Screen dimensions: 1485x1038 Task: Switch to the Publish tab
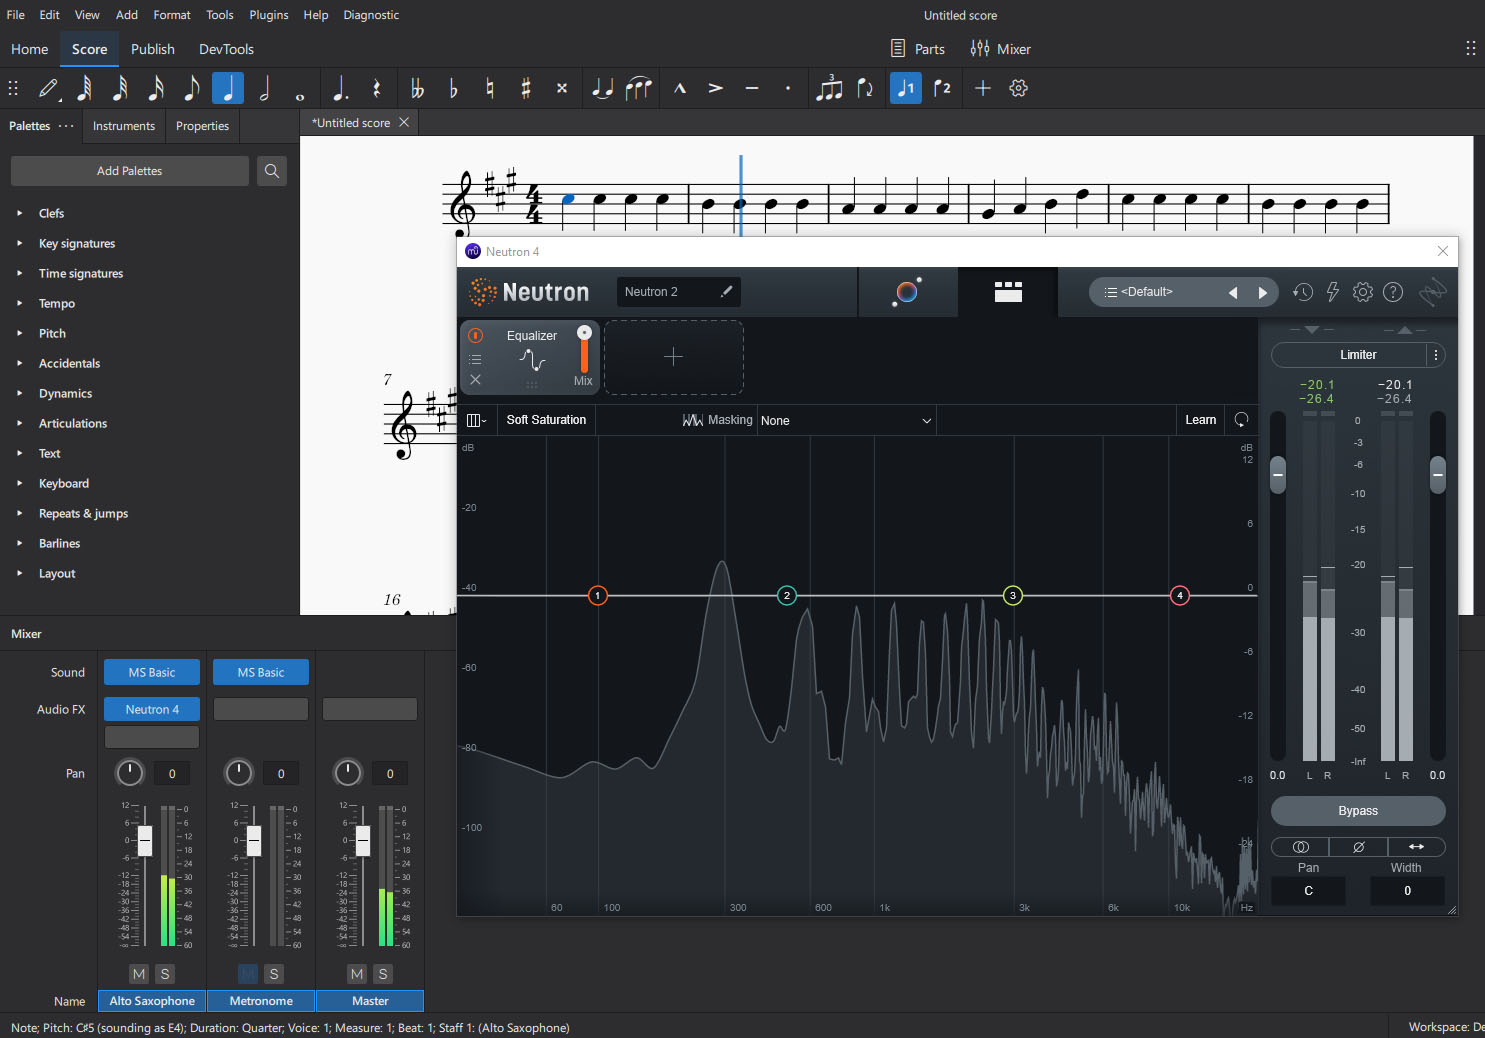coord(152,49)
